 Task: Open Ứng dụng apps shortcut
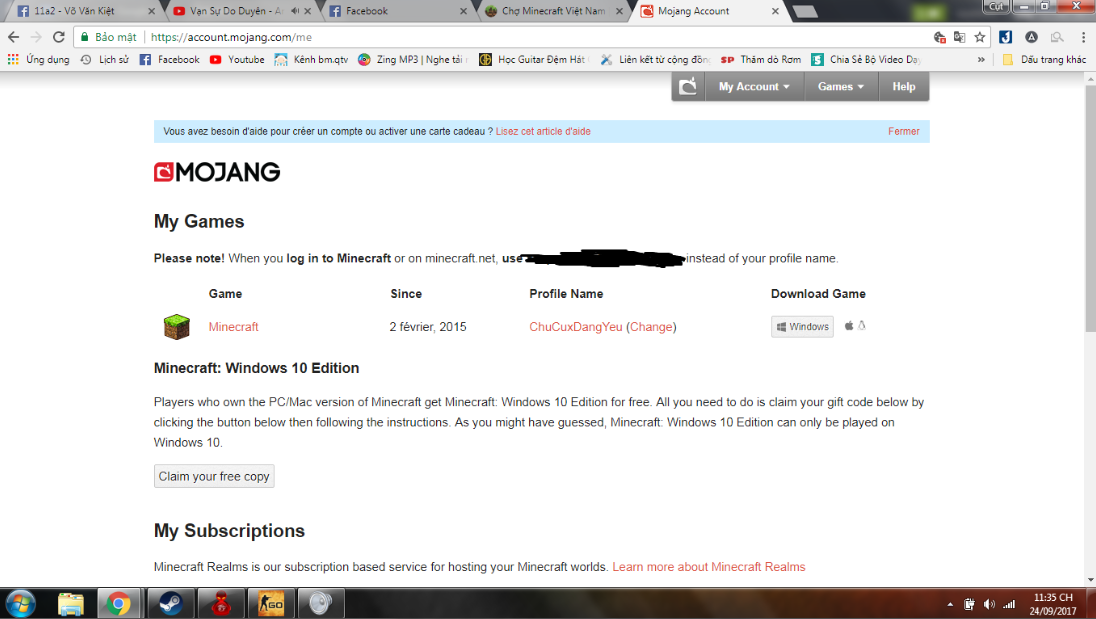[x=38, y=59]
